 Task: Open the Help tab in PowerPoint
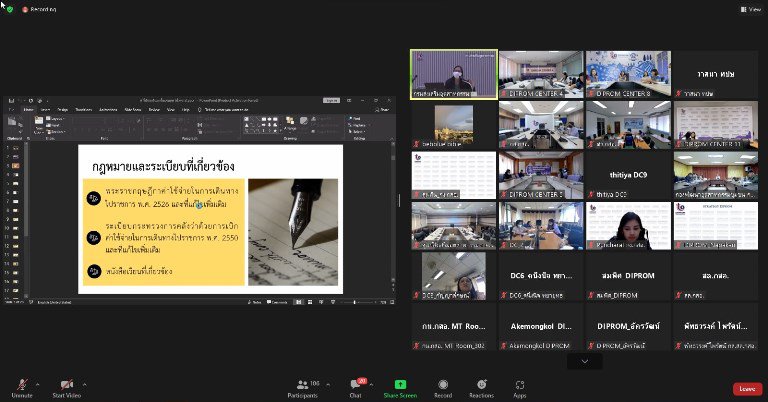pos(185,109)
